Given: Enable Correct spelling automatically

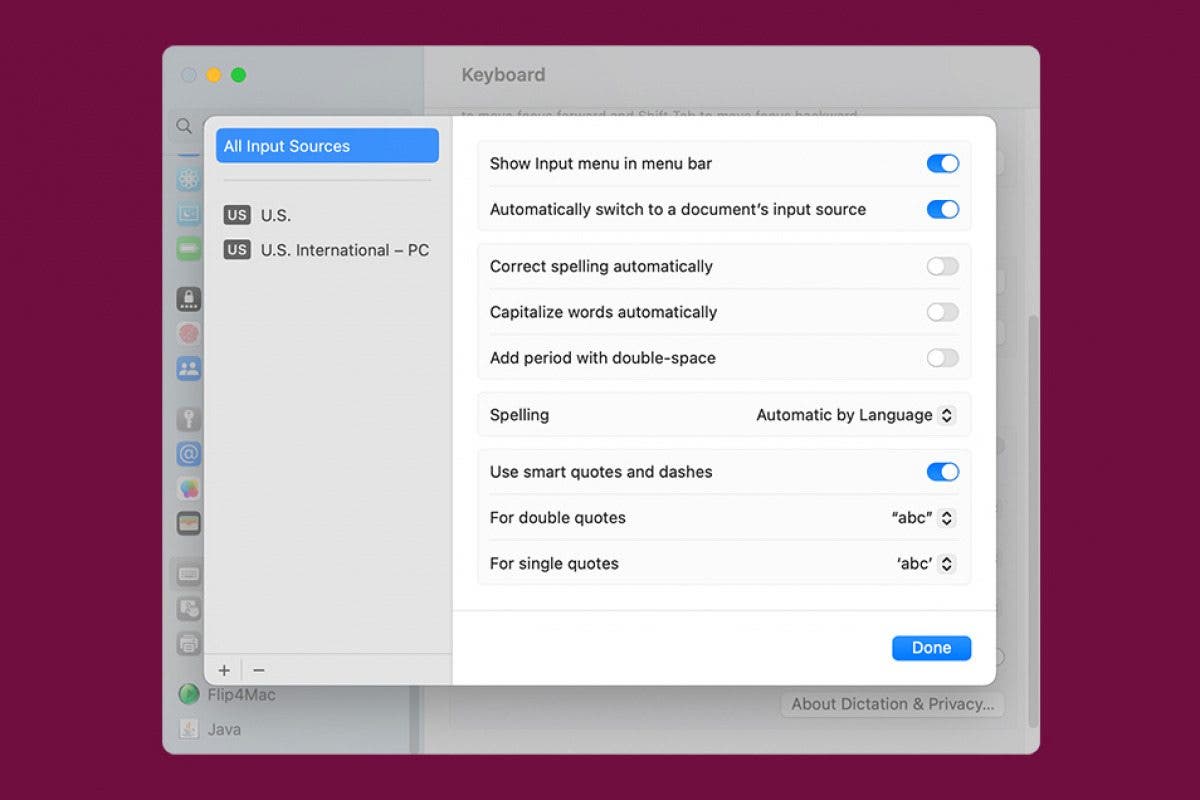Looking at the screenshot, I should tap(941, 266).
